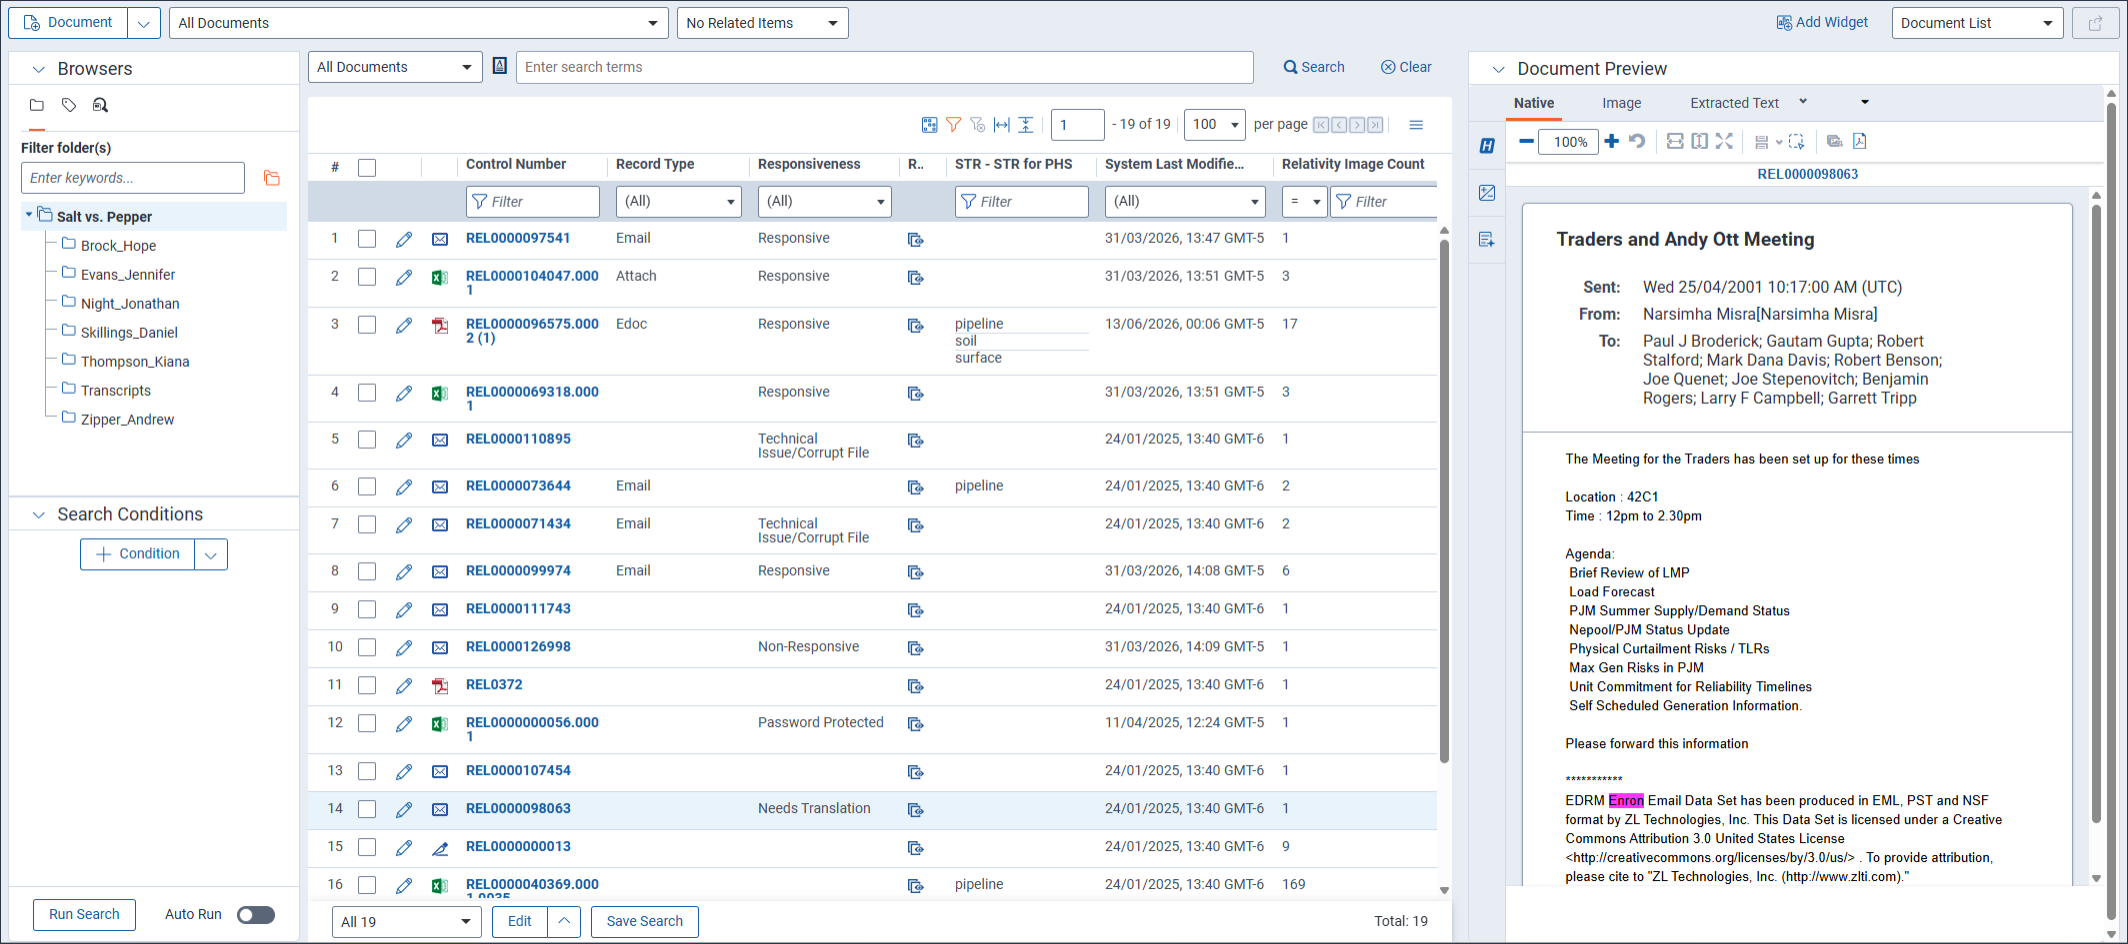Click the dictionary icon left of search box
The width and height of the screenshot is (2128, 944).
click(x=500, y=66)
